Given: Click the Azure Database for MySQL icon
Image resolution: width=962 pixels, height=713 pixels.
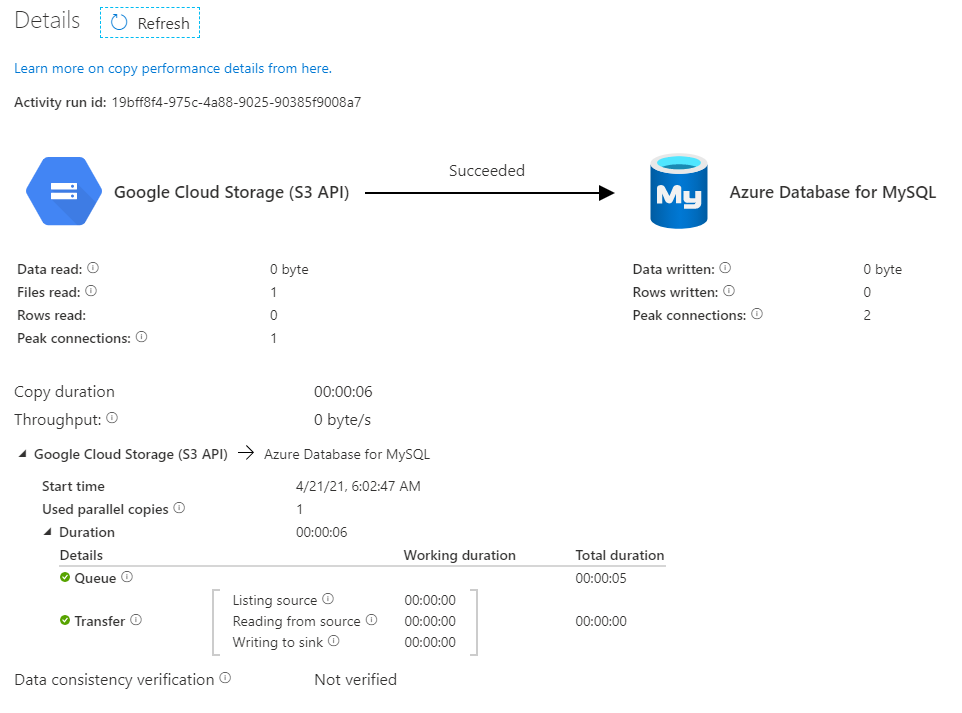Looking at the screenshot, I should [679, 191].
